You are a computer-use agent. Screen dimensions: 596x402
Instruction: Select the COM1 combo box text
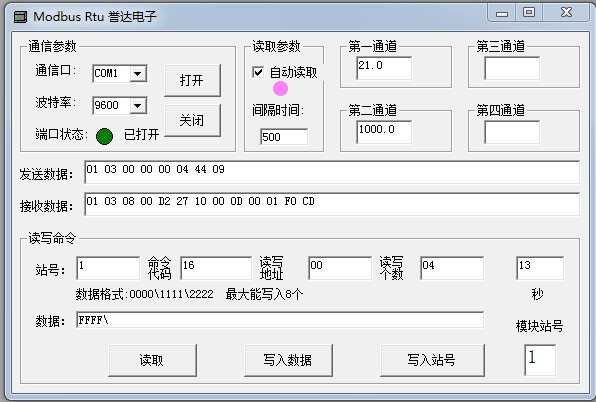click(111, 73)
